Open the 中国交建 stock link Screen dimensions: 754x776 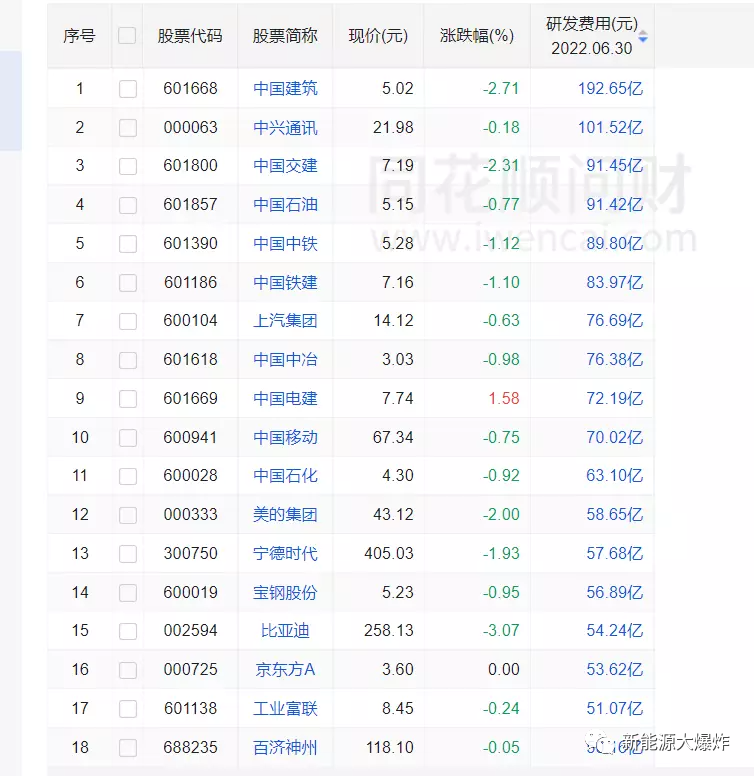285,166
